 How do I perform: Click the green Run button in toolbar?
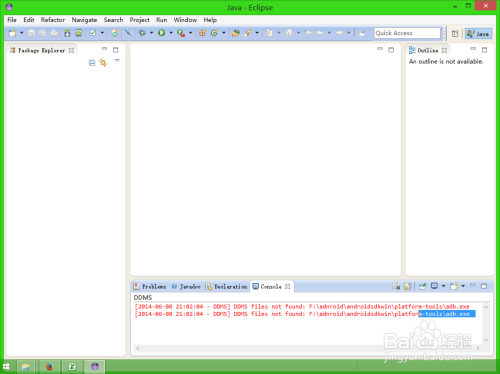(162, 33)
